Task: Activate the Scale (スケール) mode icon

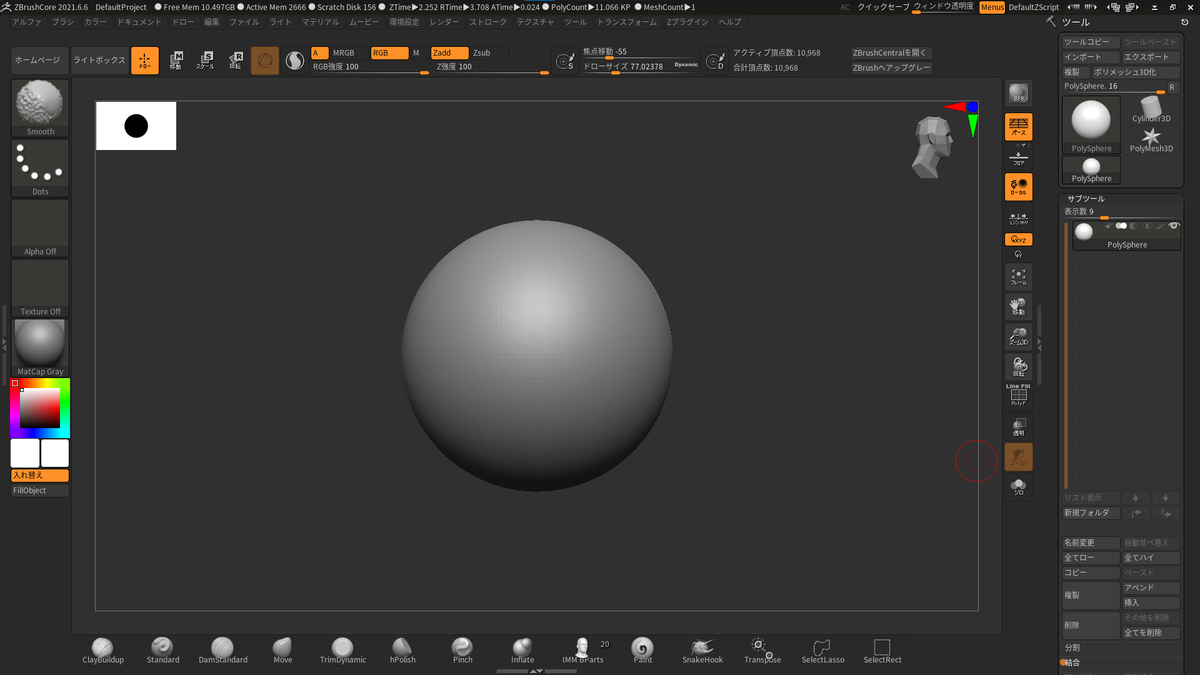Action: tap(205, 61)
